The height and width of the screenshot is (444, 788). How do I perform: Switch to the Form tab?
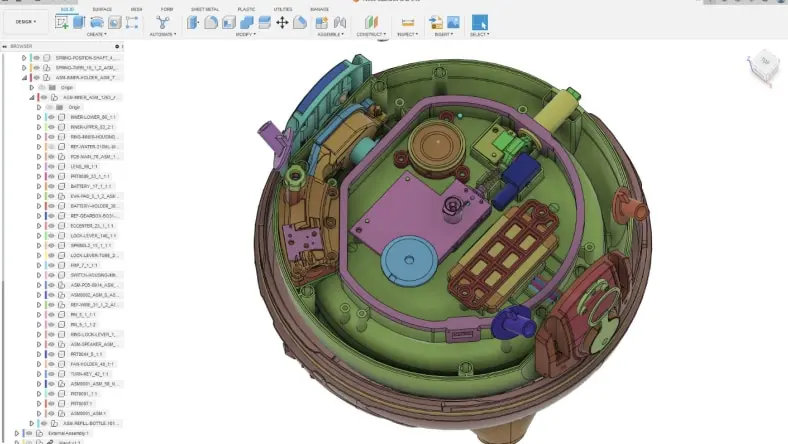coord(167,9)
